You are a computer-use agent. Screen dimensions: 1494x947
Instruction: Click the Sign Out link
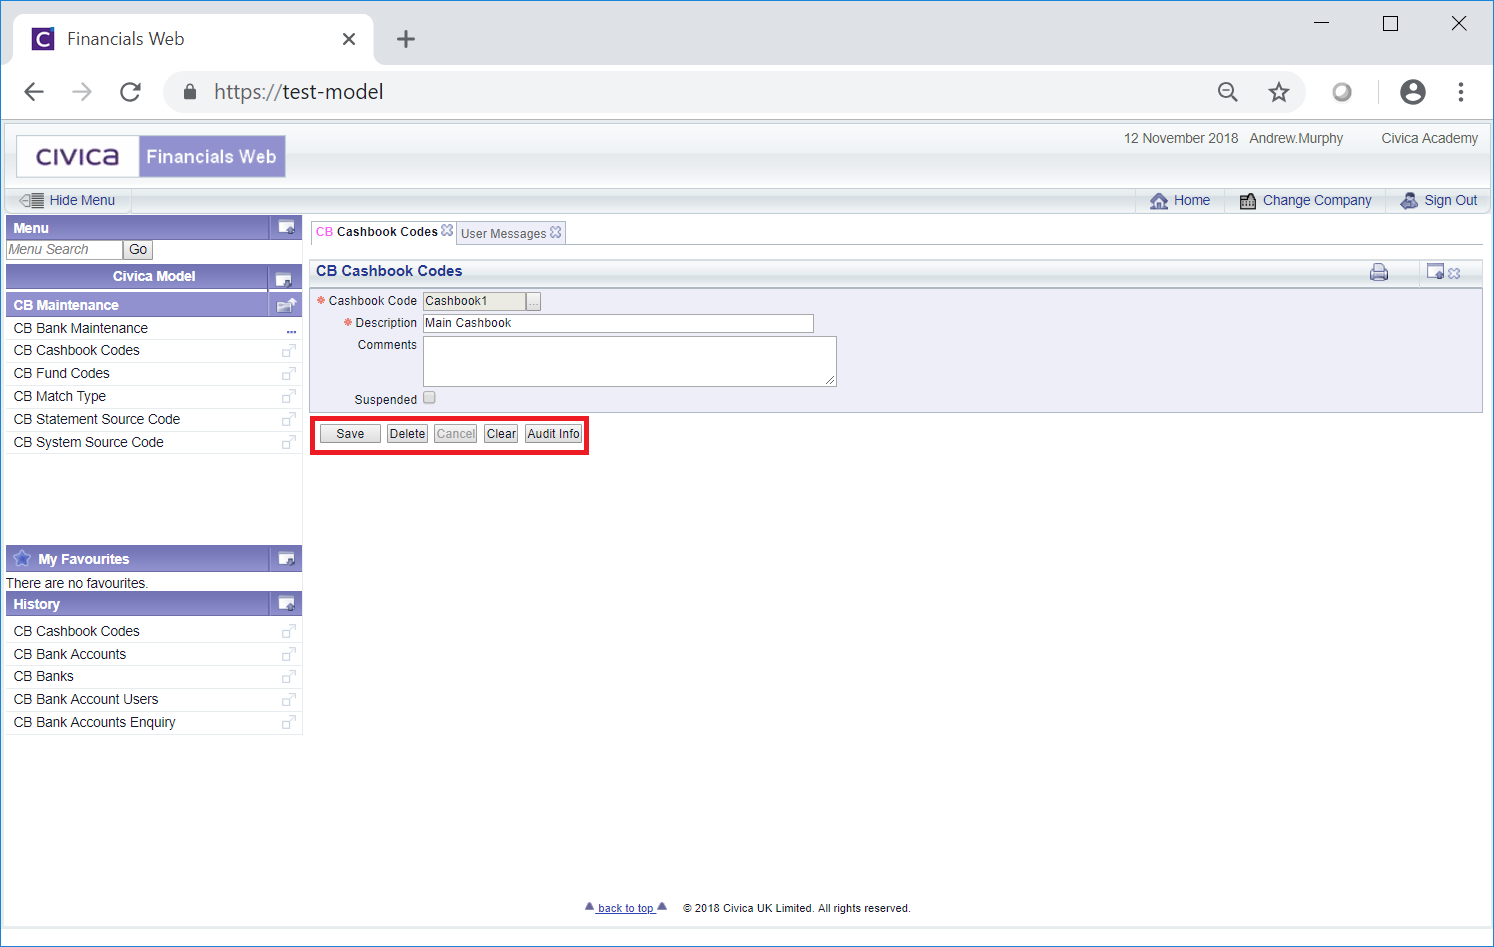(1450, 200)
